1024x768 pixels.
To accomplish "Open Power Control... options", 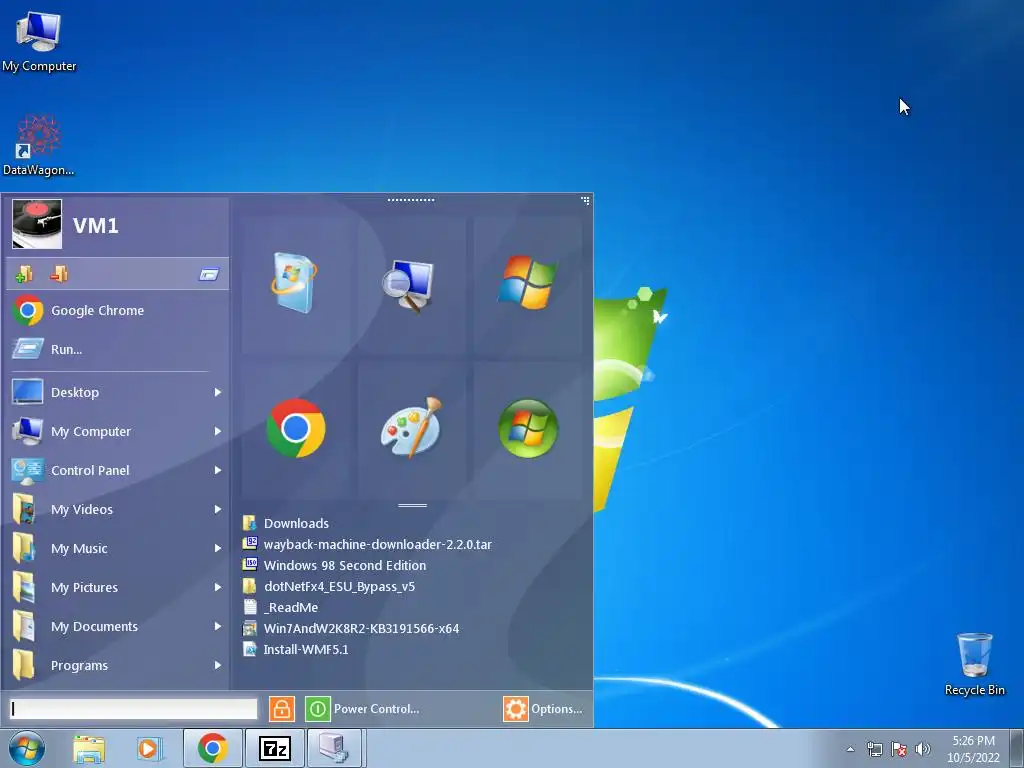I will click(376, 709).
